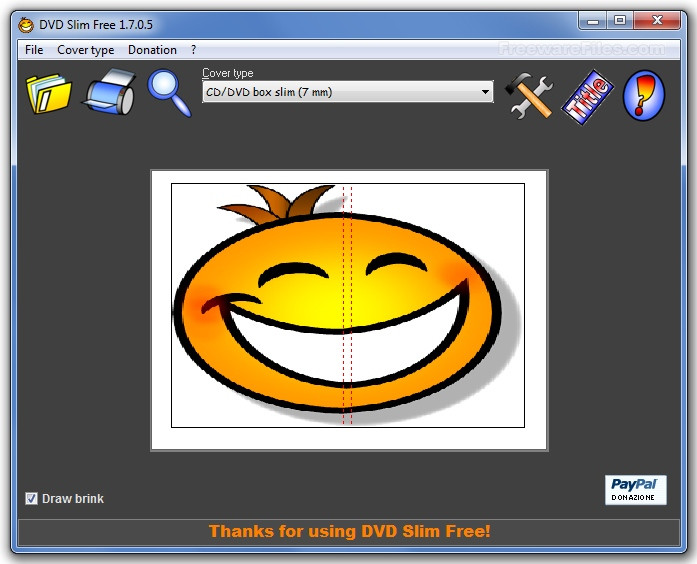Image resolution: width=697 pixels, height=564 pixels.
Task: Add a title using the Title icon
Action: [x=587, y=96]
